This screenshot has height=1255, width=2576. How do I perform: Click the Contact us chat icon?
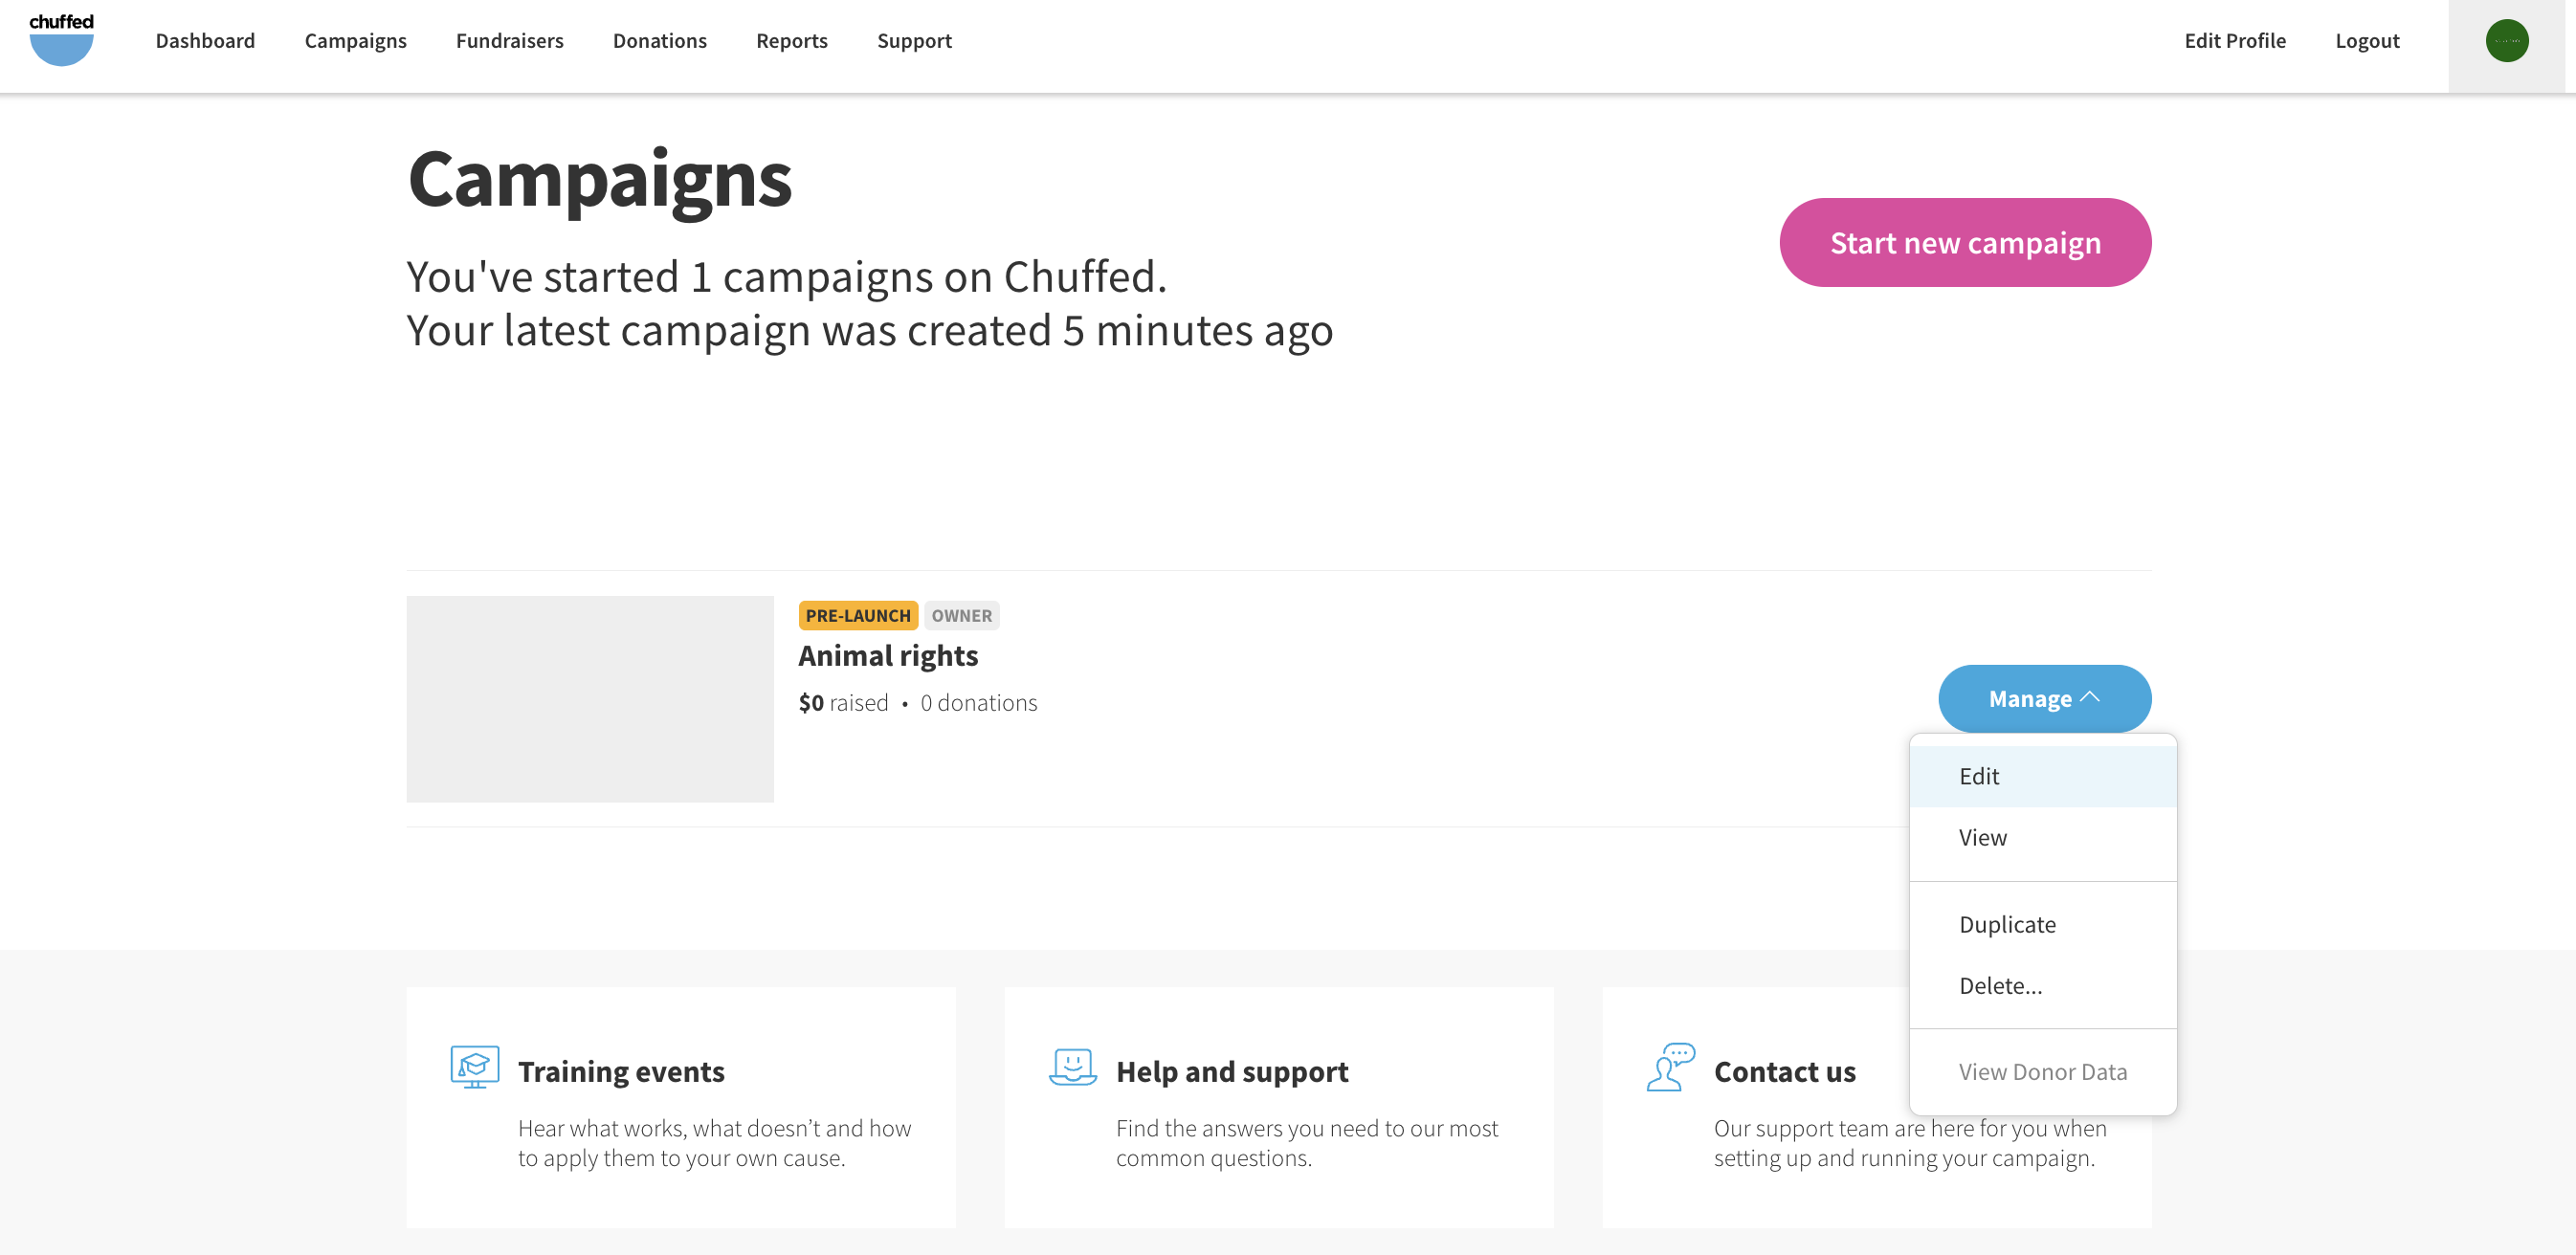[1670, 1067]
